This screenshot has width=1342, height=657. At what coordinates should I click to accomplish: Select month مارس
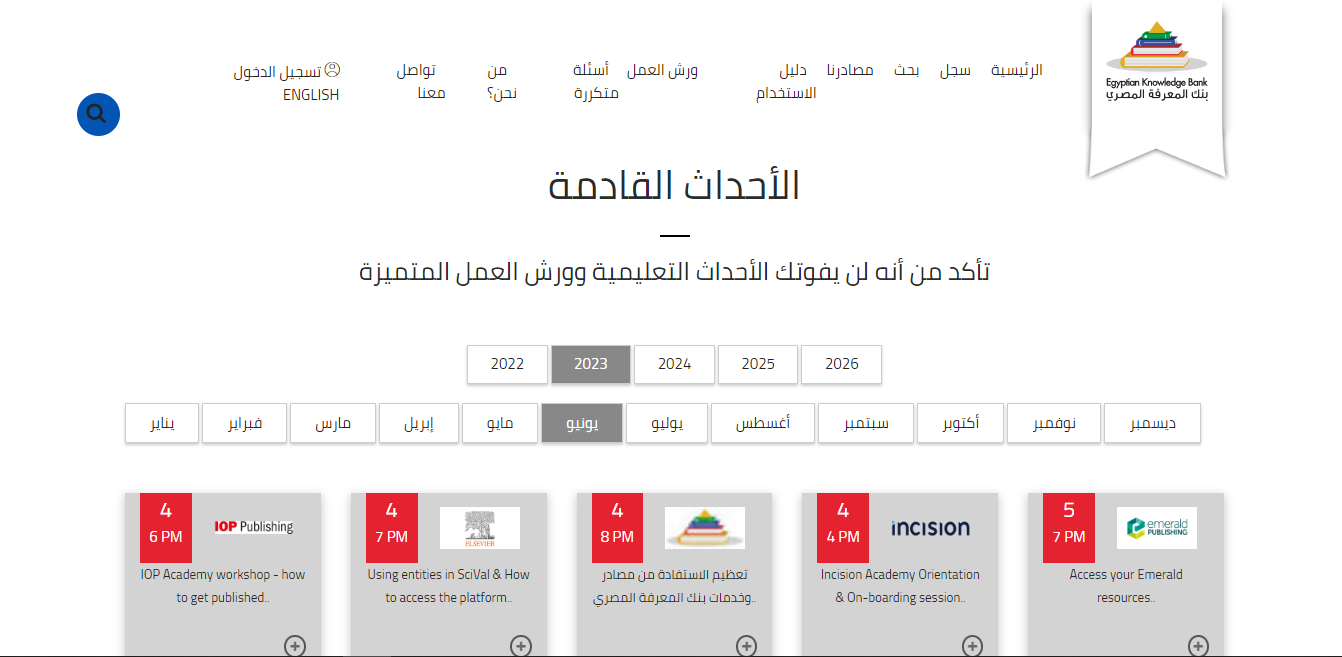tap(333, 423)
